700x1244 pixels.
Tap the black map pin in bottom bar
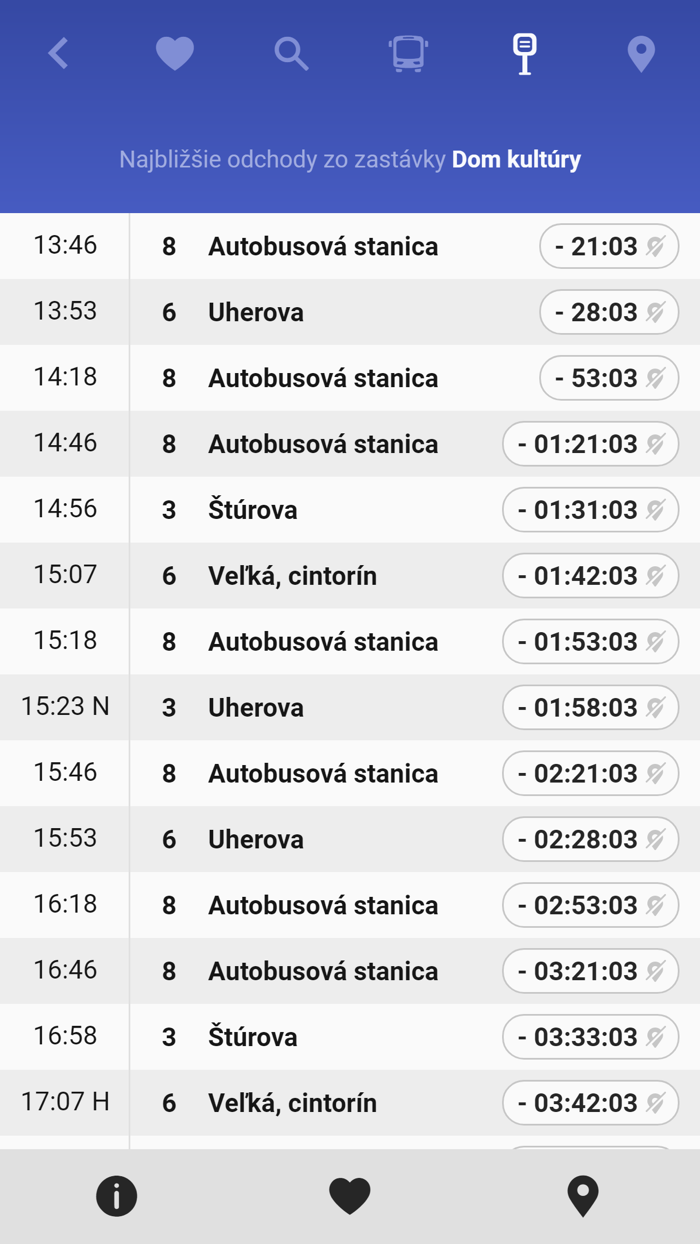pos(583,1196)
